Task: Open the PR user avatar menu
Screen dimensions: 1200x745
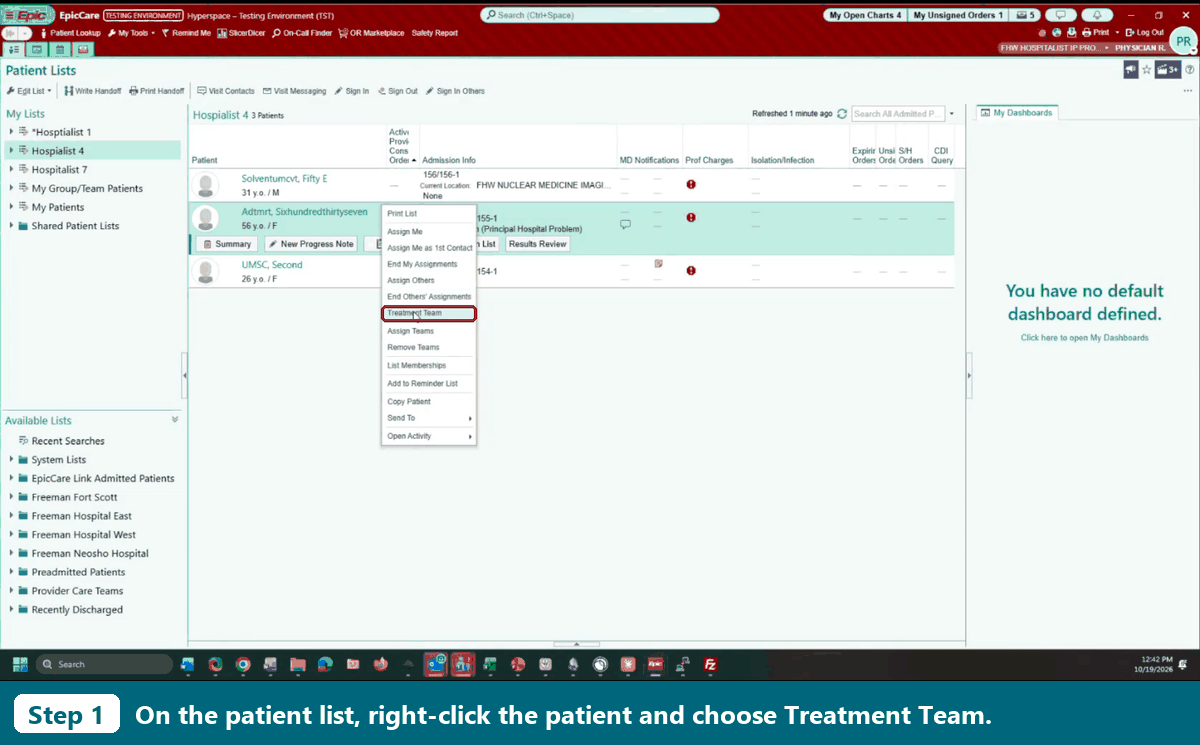Action: point(1183,41)
